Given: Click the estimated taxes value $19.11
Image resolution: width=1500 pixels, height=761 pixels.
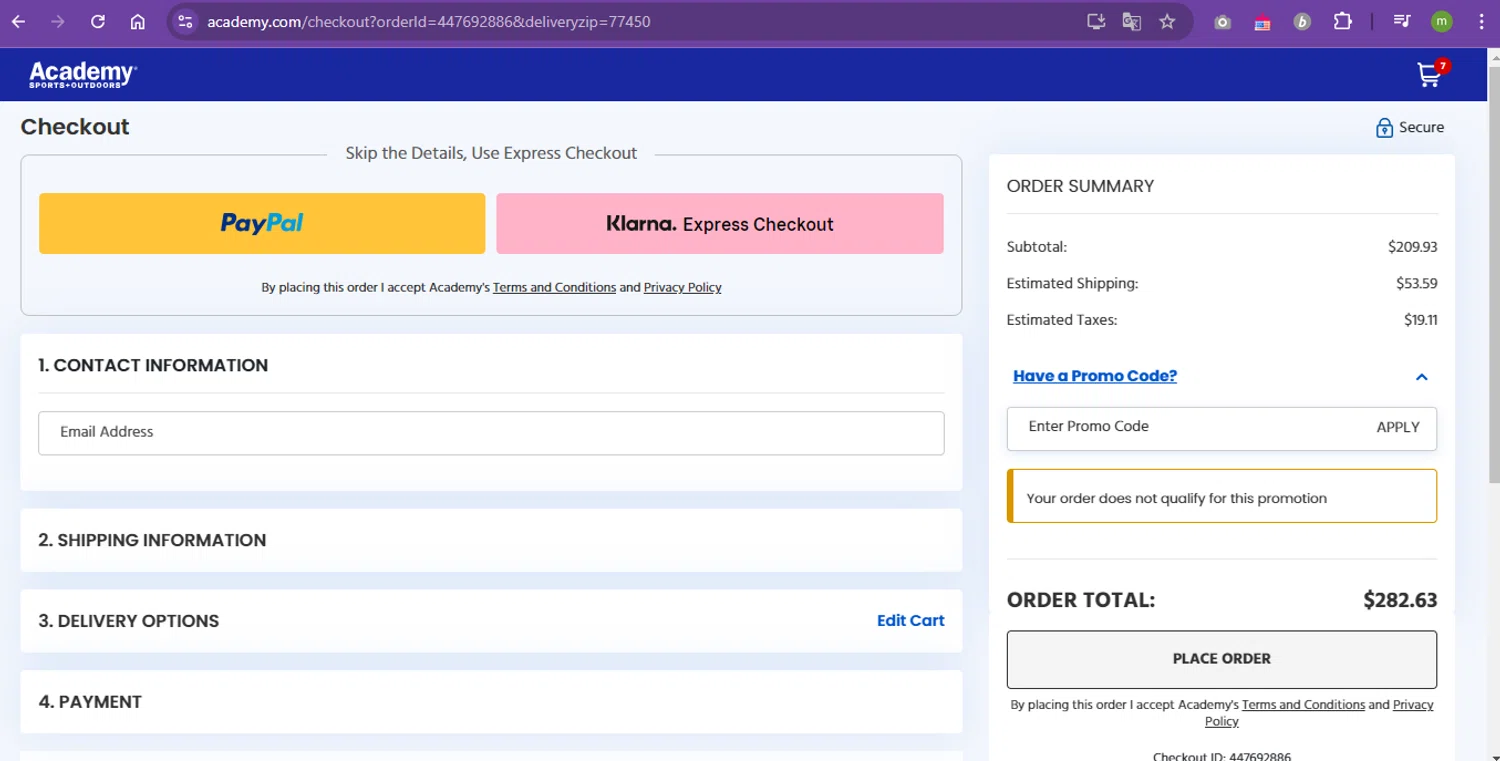Looking at the screenshot, I should coord(1420,321).
